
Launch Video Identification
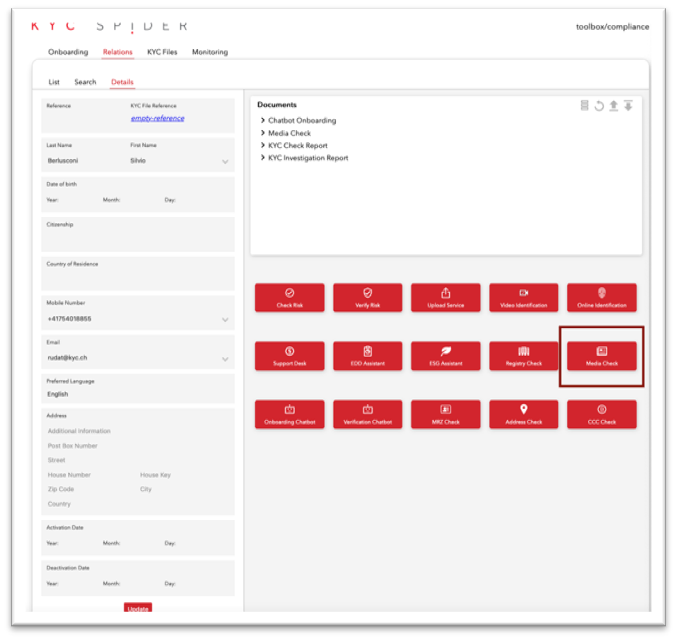coord(523,298)
